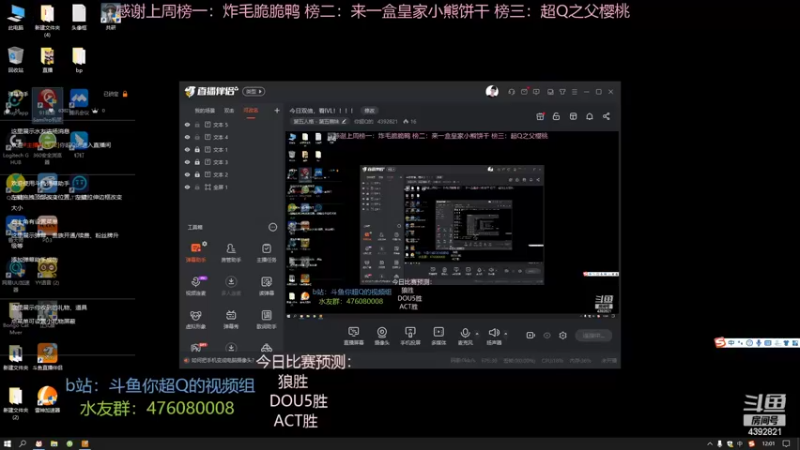This screenshot has width=800, height=450.
Task: Click the streamer avatar in title bar
Action: click(x=492, y=91)
